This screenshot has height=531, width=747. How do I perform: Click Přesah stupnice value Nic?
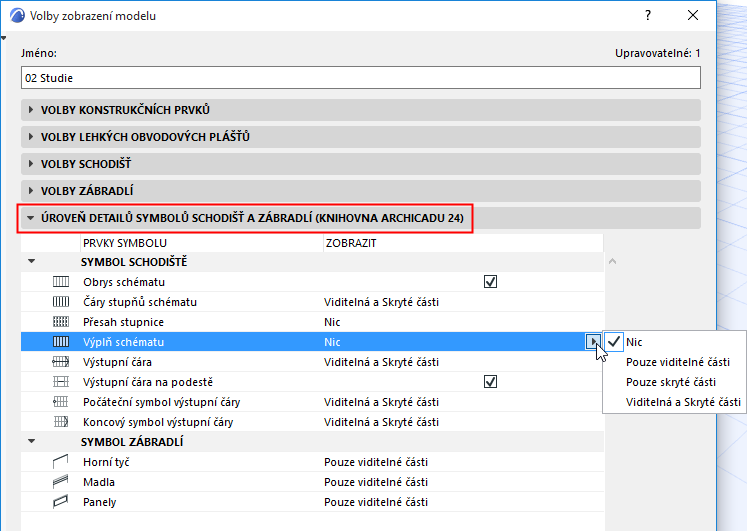click(x=332, y=322)
